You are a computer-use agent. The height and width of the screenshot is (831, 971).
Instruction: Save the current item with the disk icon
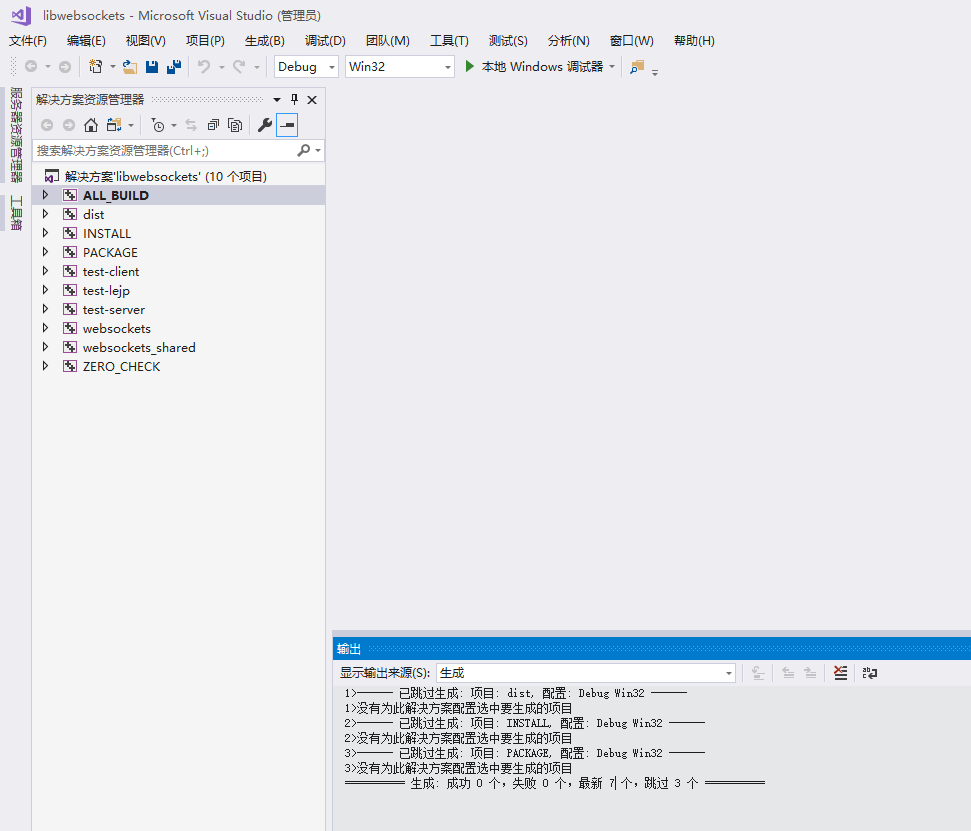(152, 66)
